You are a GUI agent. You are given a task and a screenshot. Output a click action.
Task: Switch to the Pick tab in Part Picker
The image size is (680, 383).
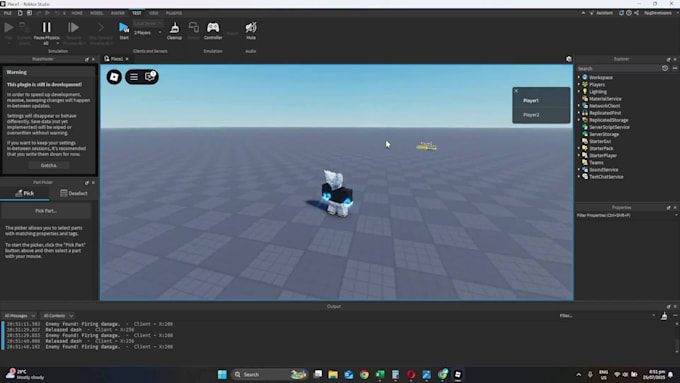click(25, 193)
